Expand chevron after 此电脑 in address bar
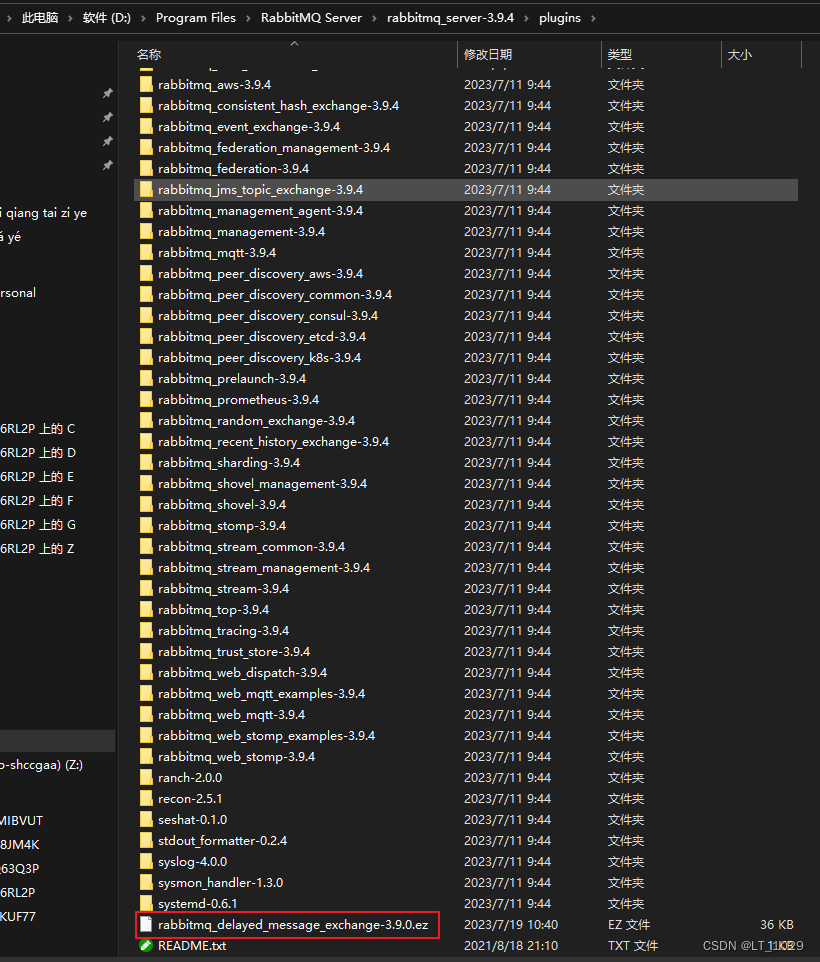The height and width of the screenshot is (962, 820). tap(70, 18)
